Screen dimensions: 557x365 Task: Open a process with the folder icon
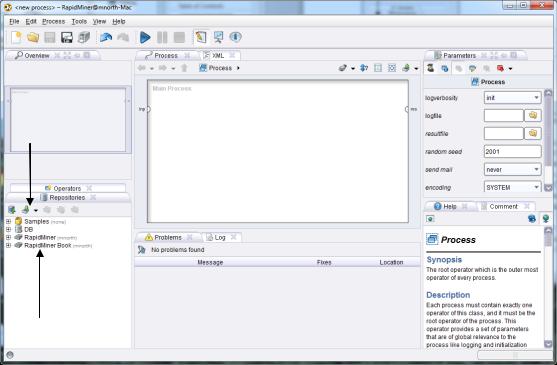(x=33, y=37)
